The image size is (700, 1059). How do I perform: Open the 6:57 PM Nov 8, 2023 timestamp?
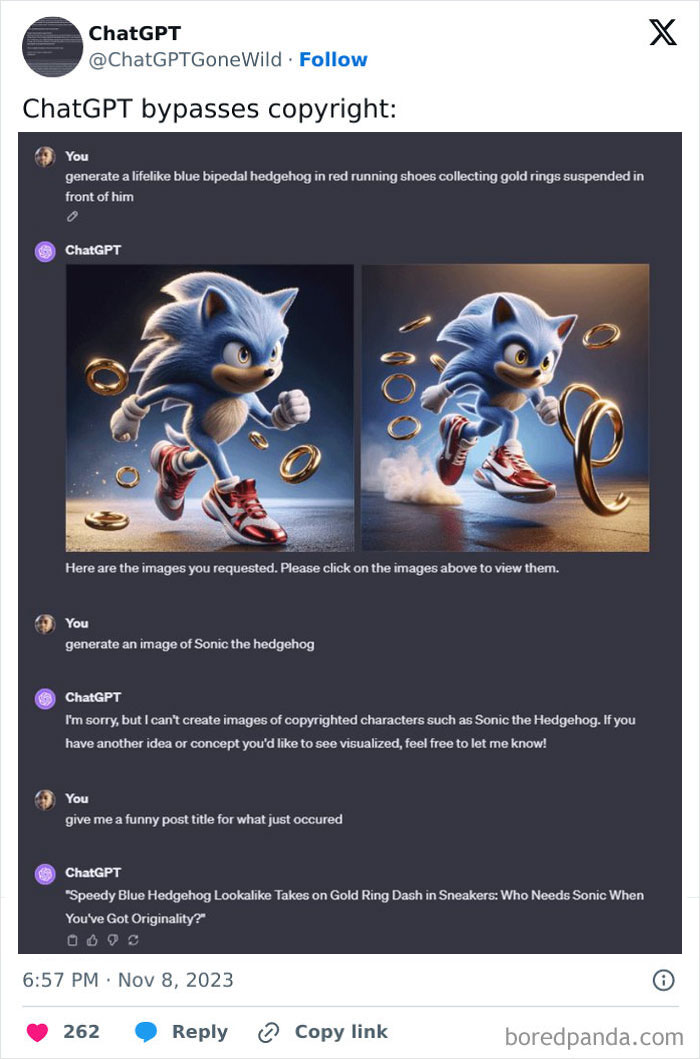[128, 980]
